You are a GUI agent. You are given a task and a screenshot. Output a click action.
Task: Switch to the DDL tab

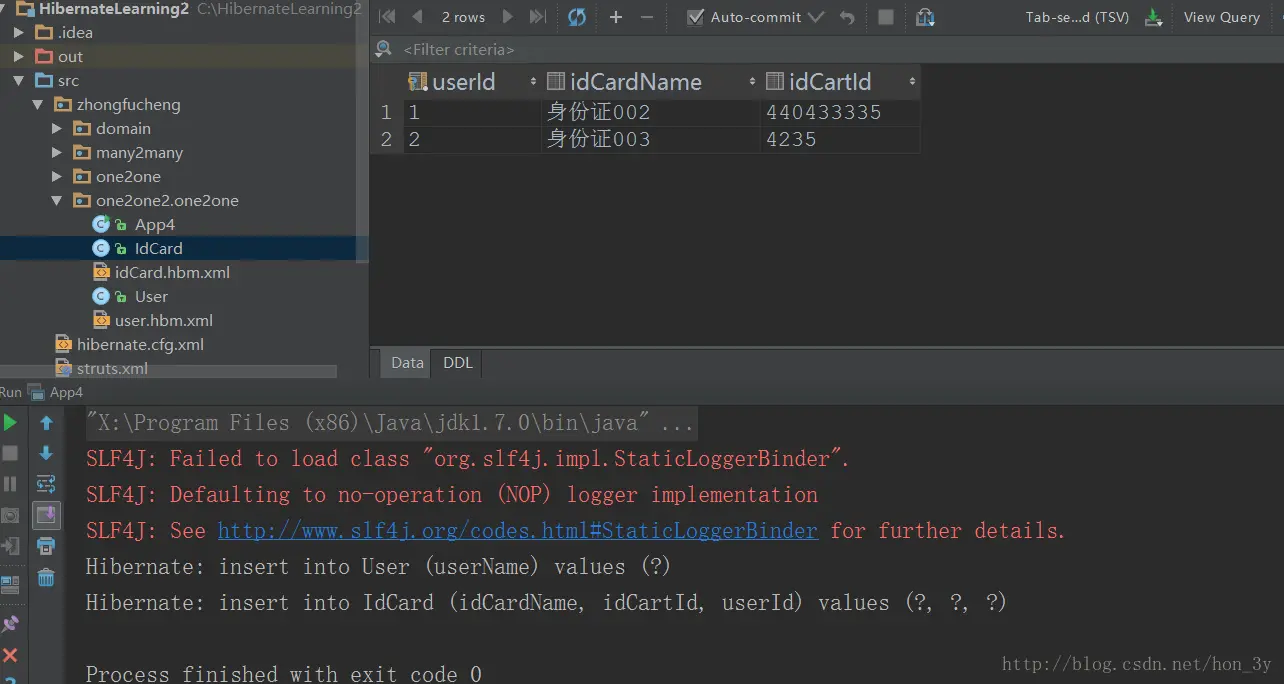pos(458,363)
